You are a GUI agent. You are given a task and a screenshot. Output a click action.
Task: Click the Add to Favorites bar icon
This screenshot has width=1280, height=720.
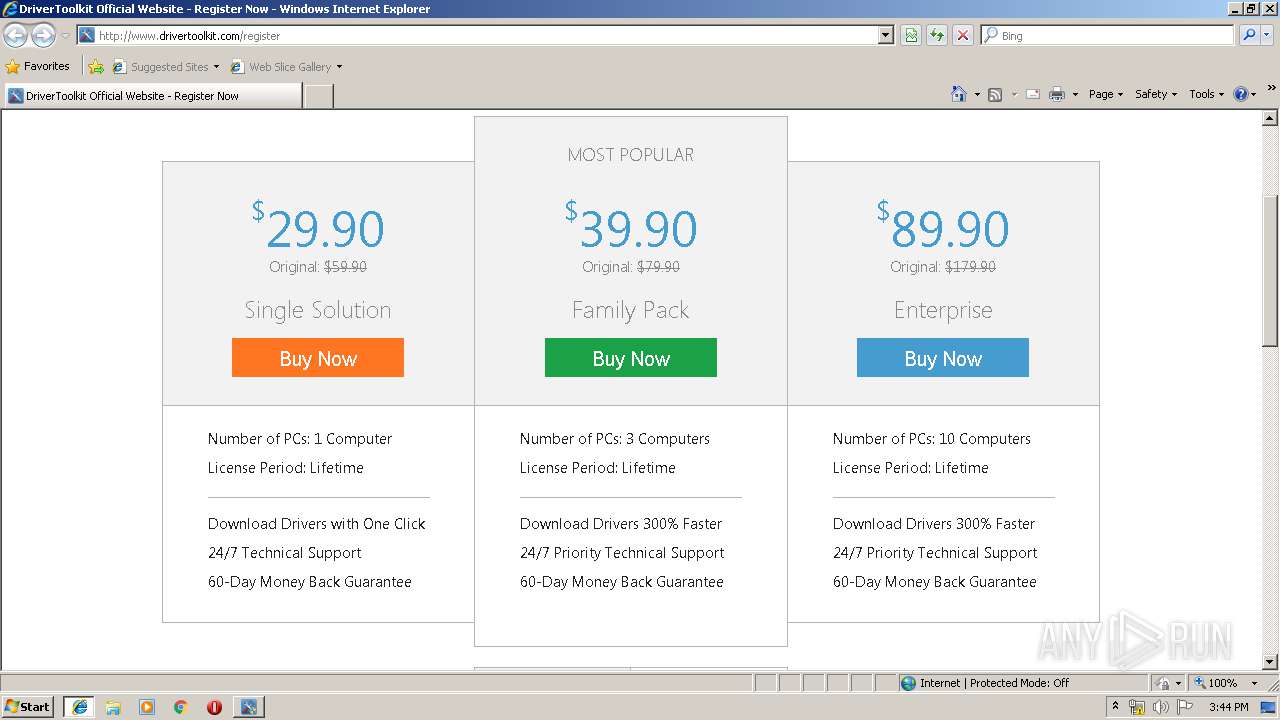pyautogui.click(x=96, y=67)
